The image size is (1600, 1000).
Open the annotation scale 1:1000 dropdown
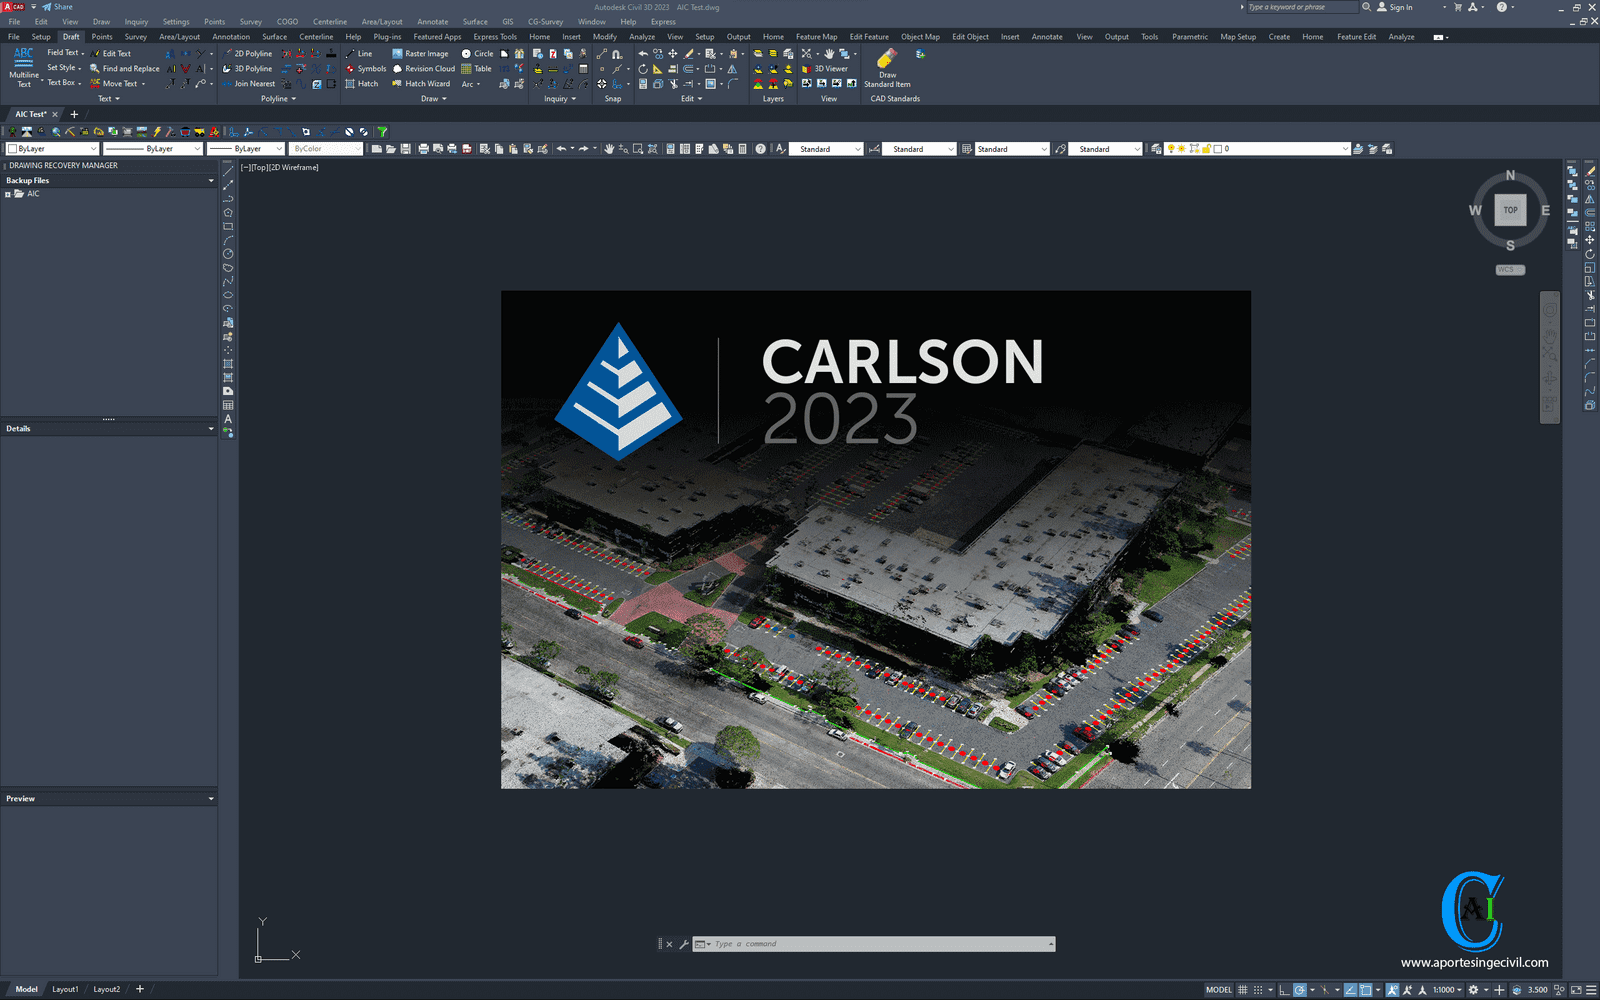pyautogui.click(x=1447, y=990)
